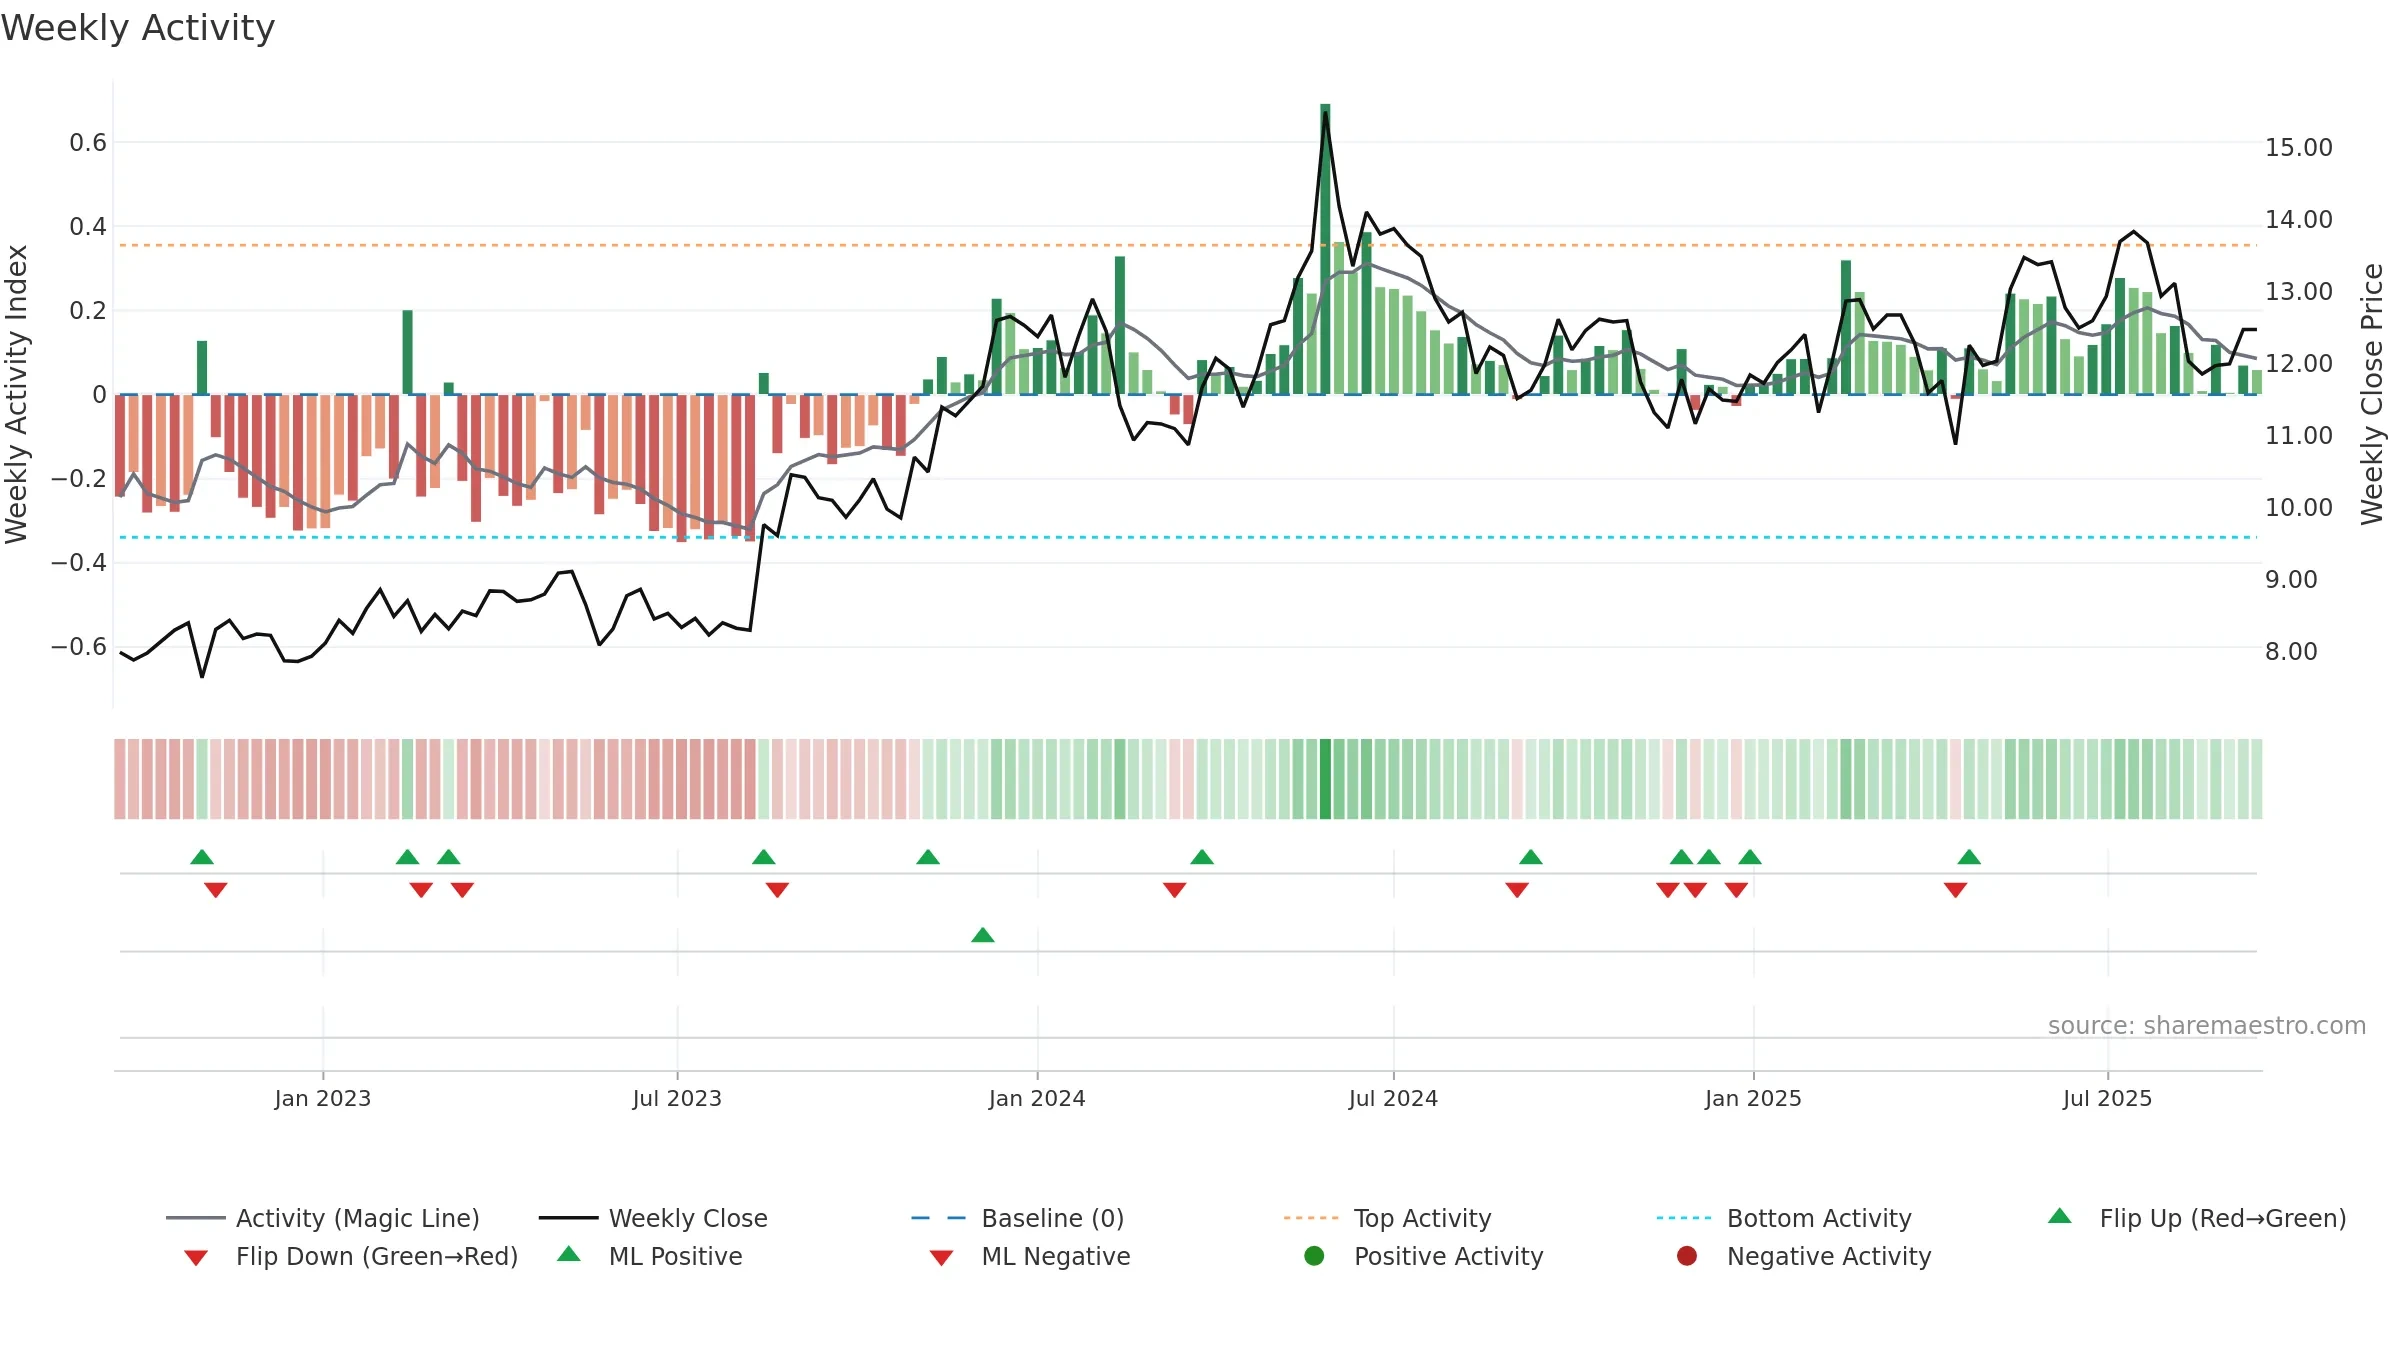Click the Jan 2024 axis label
This screenshot has width=2400, height=1350.
(1037, 1098)
